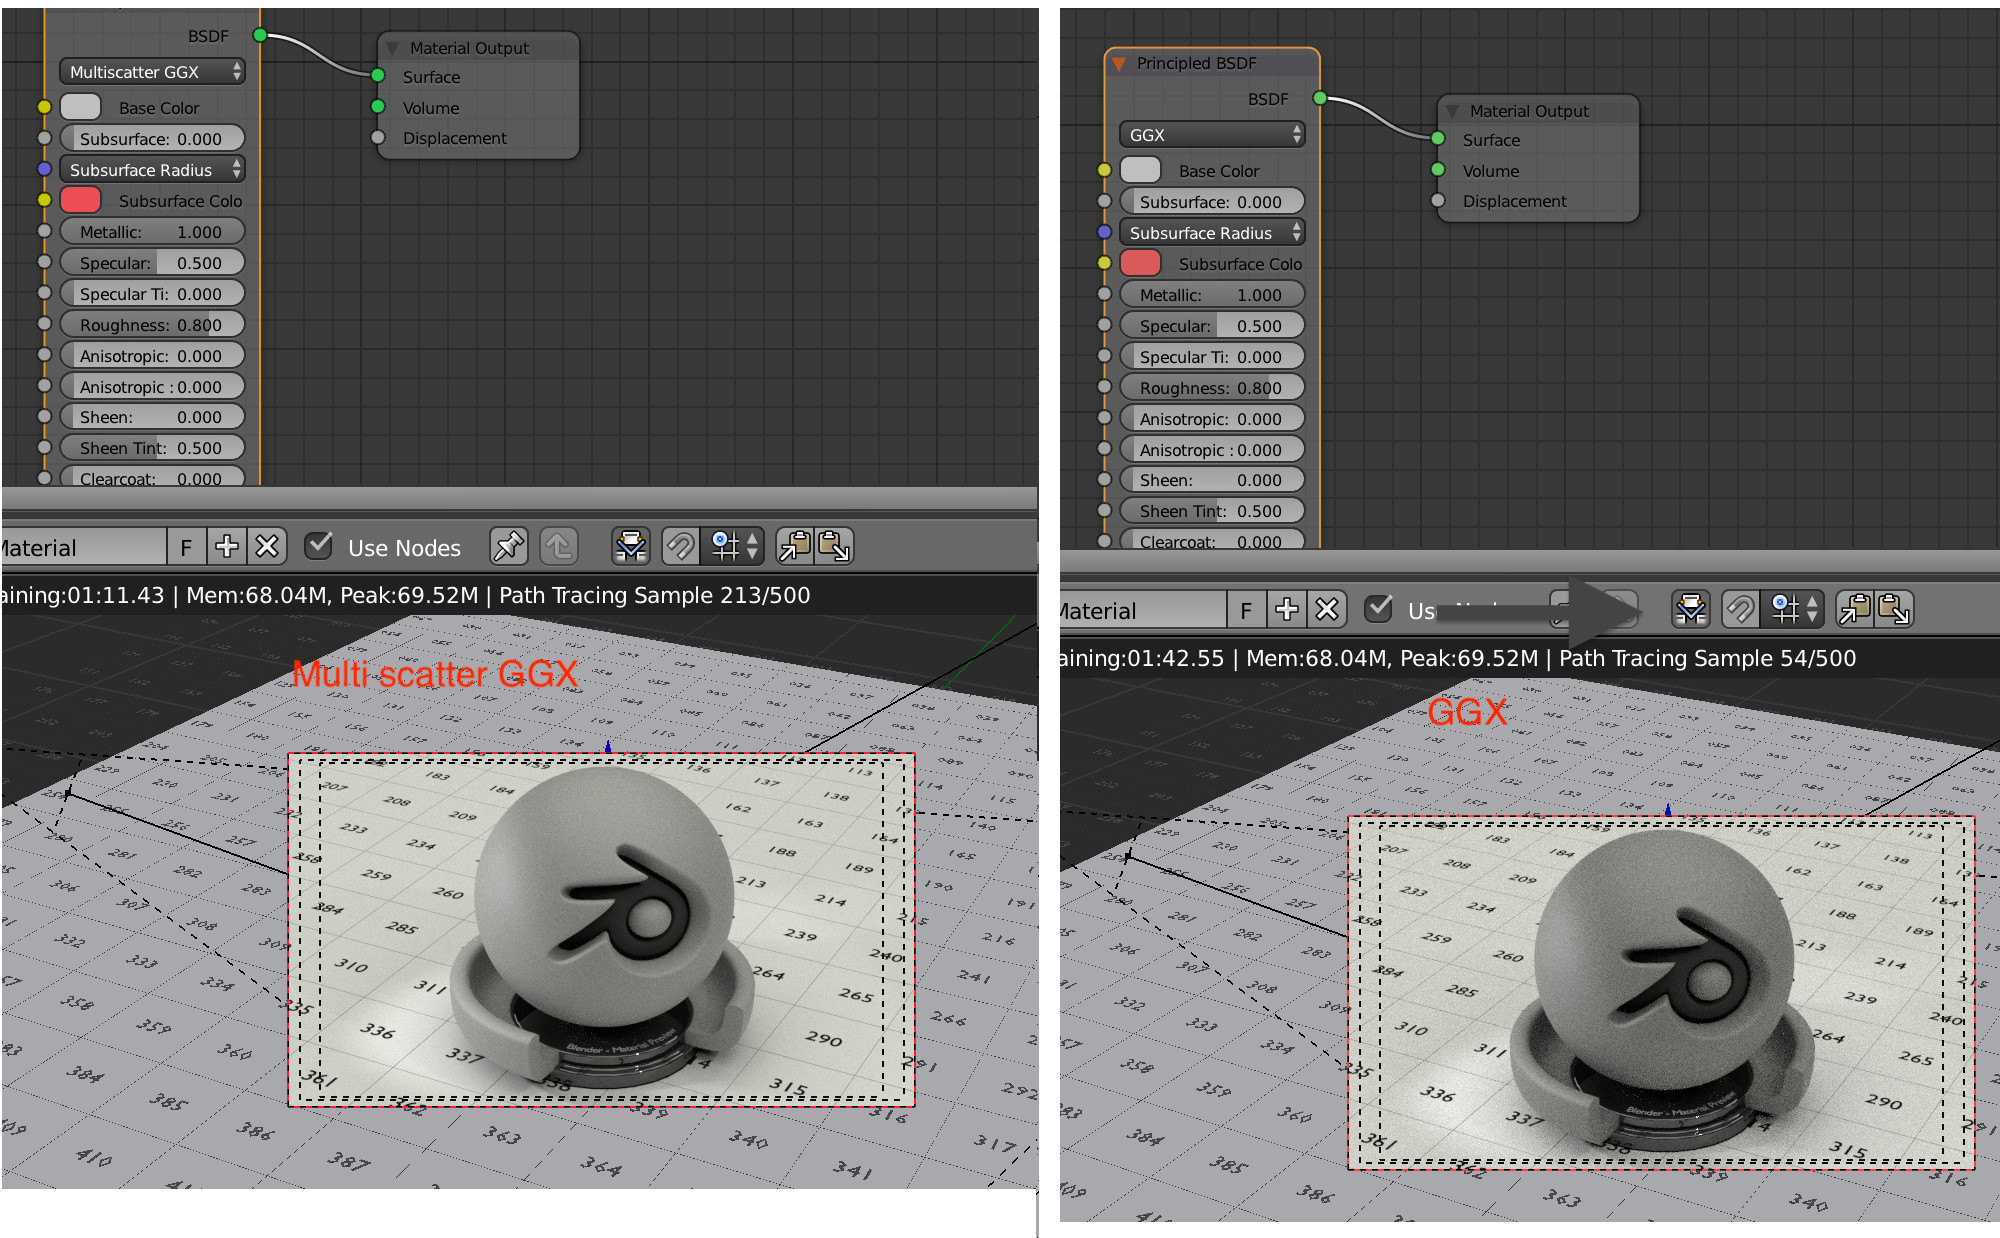Toggle the Principled BSDF node collapse arrow

[x=1121, y=62]
